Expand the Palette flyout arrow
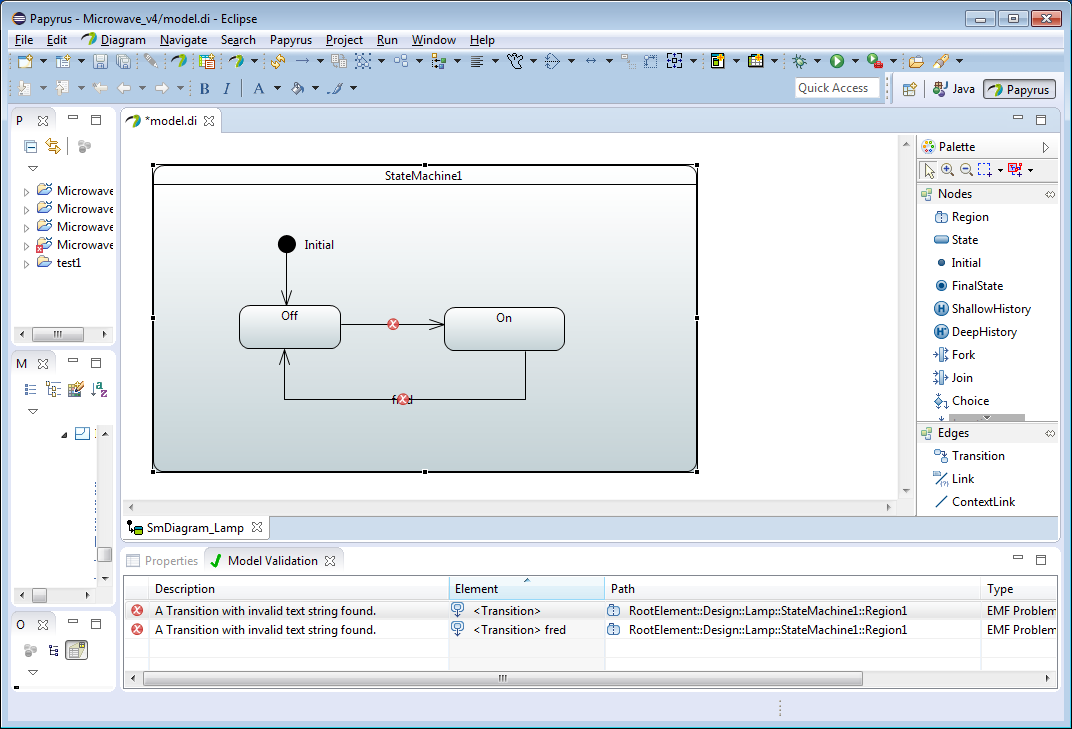Screen dimensions: 1072x729 point(1045,147)
